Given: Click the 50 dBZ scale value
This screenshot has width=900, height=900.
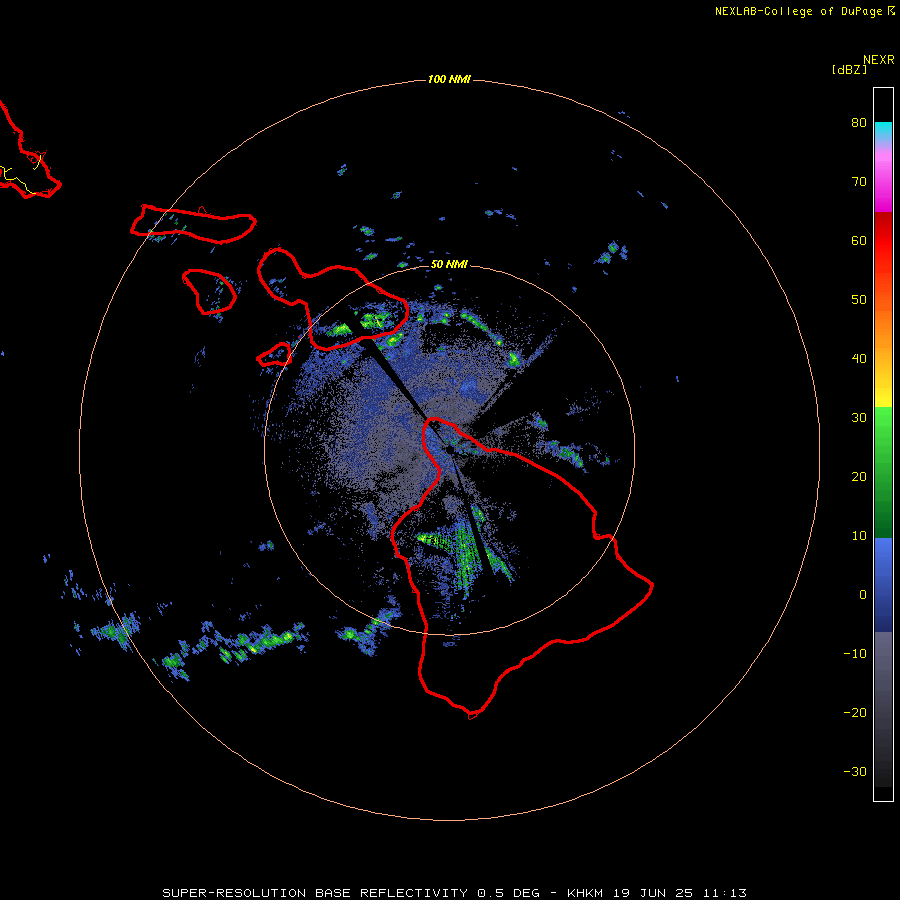Looking at the screenshot, I should point(859,300).
